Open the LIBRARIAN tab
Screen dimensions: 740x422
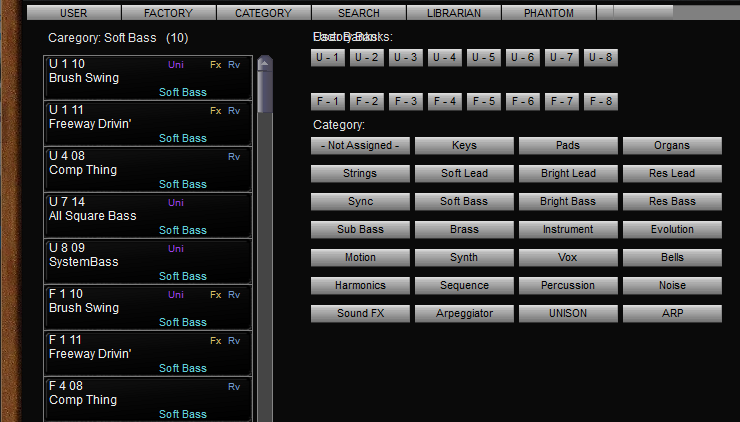pyautogui.click(x=454, y=13)
